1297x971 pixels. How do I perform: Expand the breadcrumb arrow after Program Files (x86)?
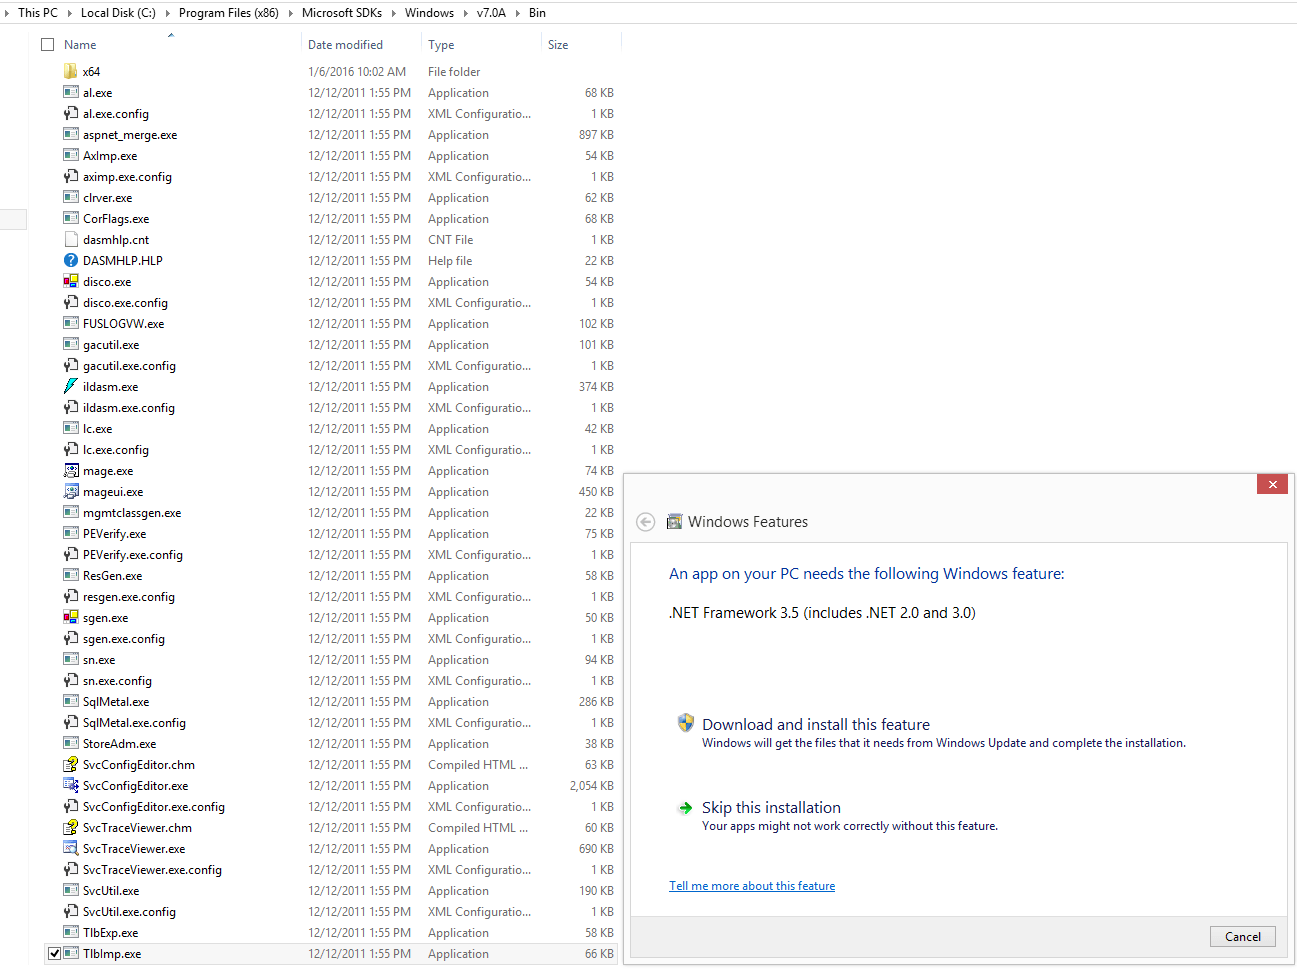[x=290, y=13]
